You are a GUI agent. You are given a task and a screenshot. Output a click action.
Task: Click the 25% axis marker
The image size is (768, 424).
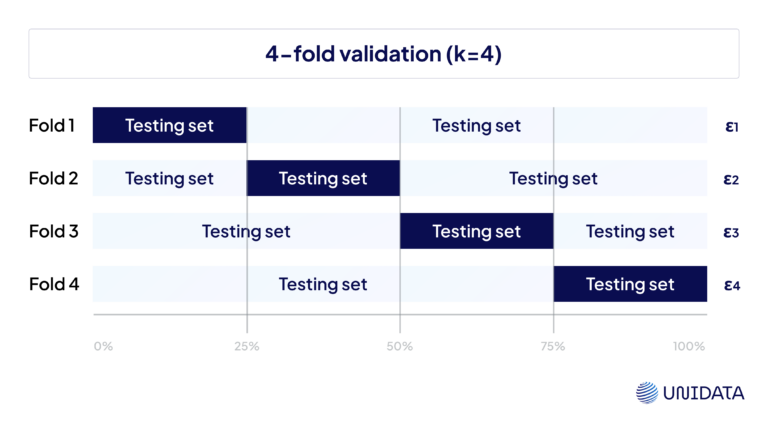pos(246,347)
